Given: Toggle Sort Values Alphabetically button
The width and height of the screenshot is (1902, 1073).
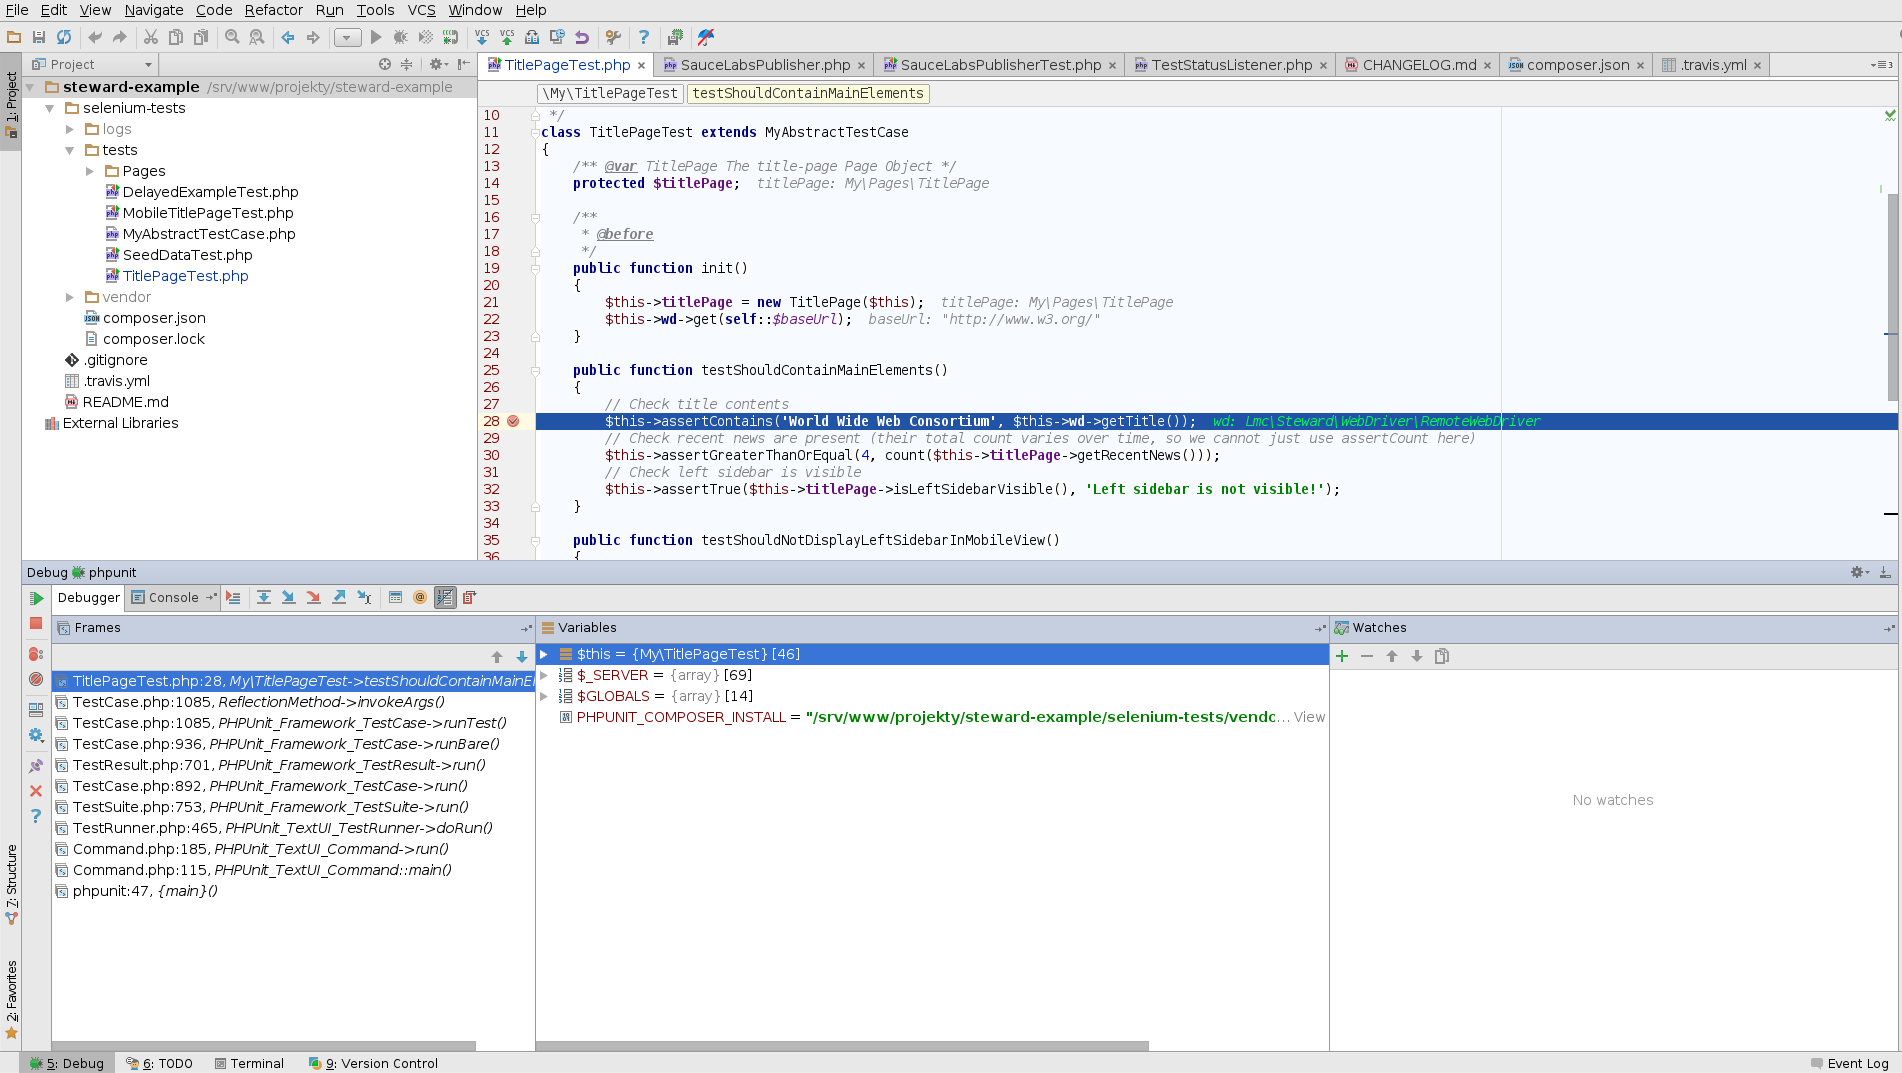Looking at the screenshot, I should coord(445,597).
